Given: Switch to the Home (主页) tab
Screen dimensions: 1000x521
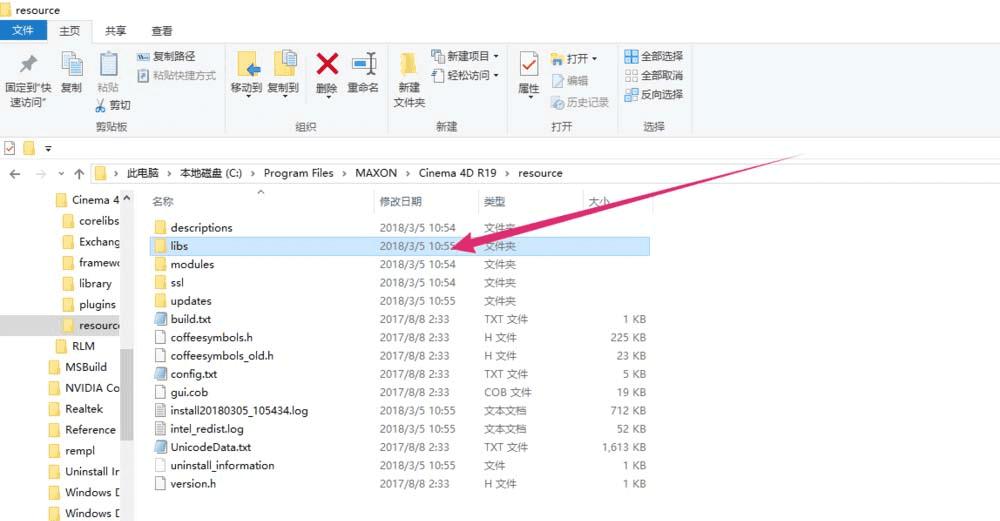Looking at the screenshot, I should (x=70, y=31).
